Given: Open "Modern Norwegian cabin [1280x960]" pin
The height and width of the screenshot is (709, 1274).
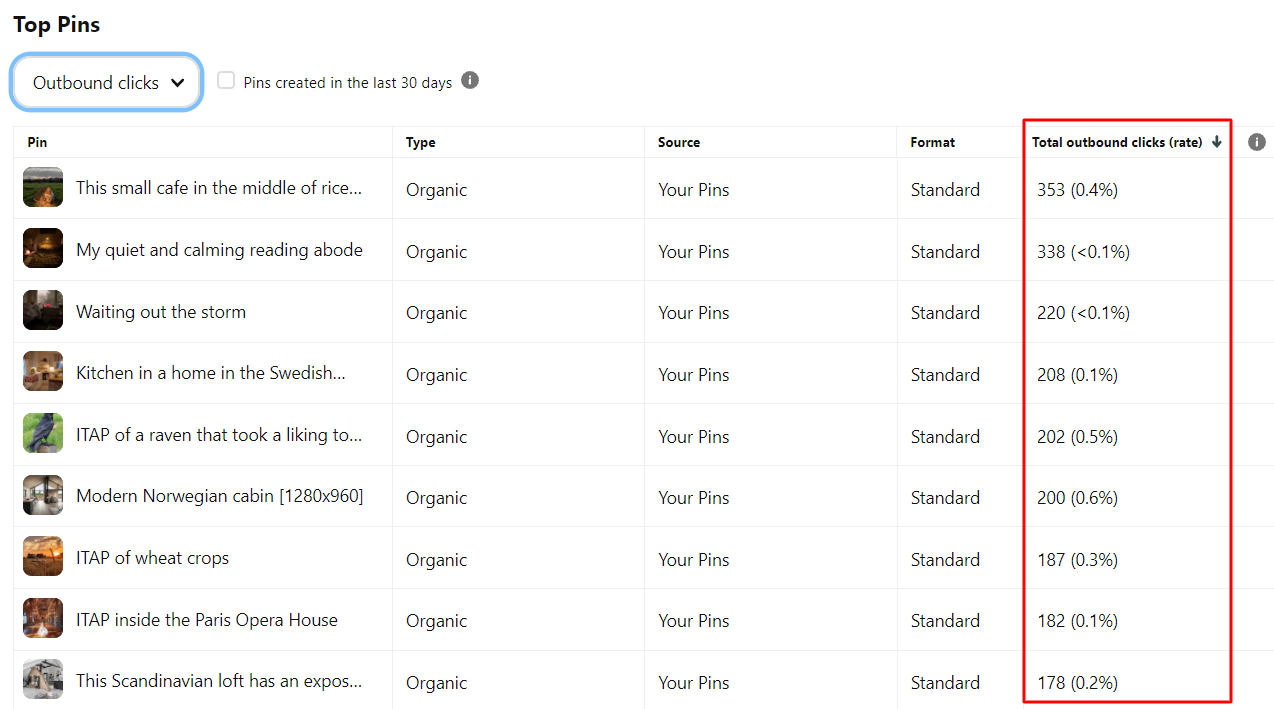Looking at the screenshot, I should [x=219, y=496].
